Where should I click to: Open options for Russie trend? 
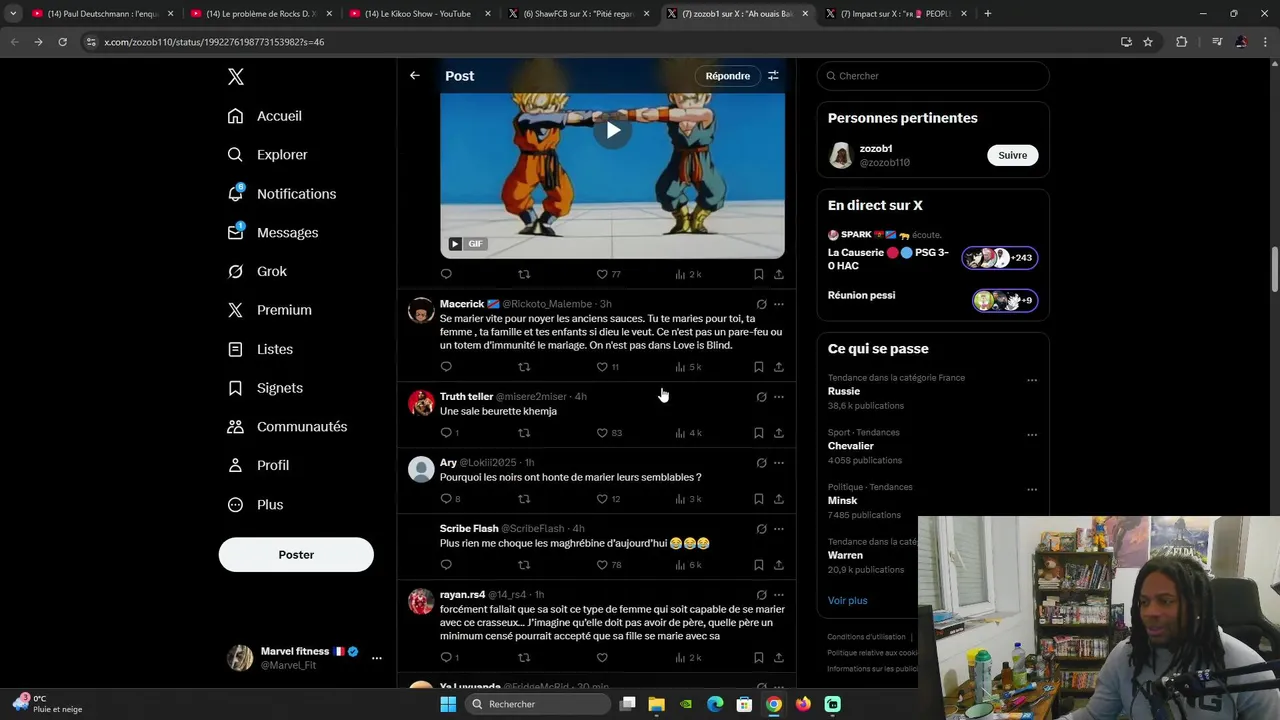tap(1032, 380)
